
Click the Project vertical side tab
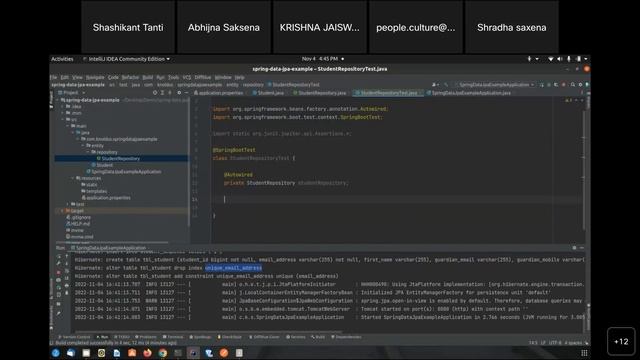51,100
